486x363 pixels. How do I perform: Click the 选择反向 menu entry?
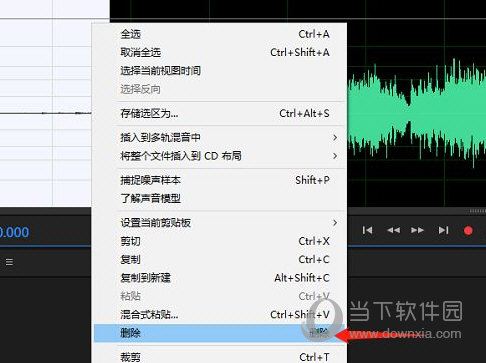(x=220, y=89)
